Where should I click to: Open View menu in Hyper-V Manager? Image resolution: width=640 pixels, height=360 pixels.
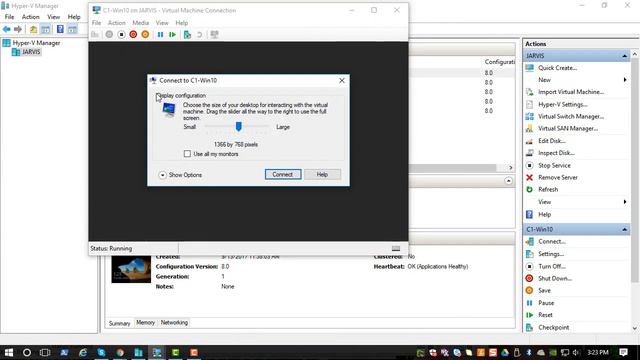coord(53,17)
